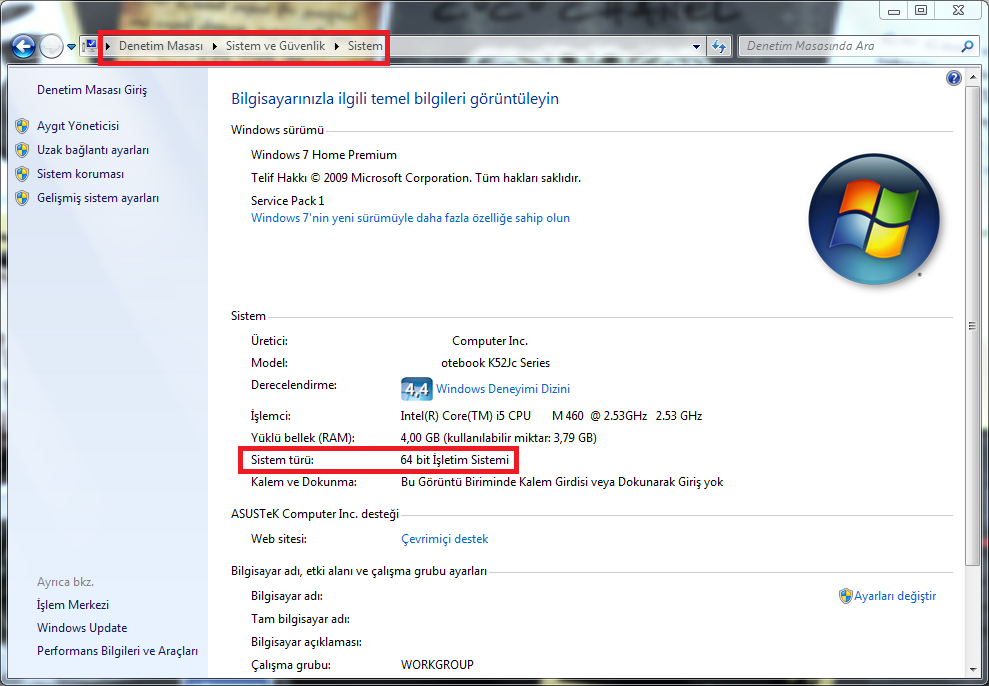Click the scrollbar up arrow
Screen dimensions: 989x686
tap(972, 76)
